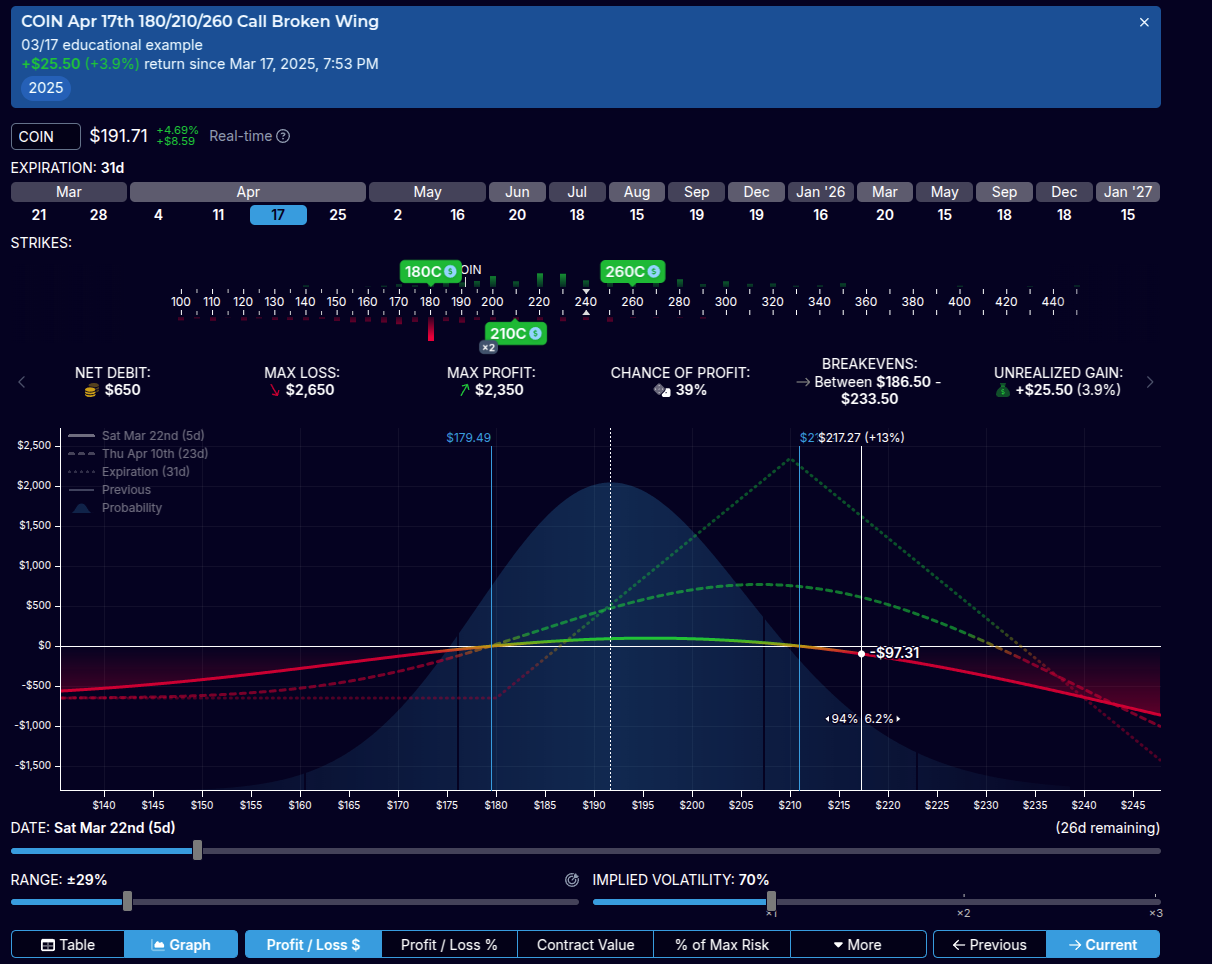
Task: Switch to Table view
Action: (68, 944)
